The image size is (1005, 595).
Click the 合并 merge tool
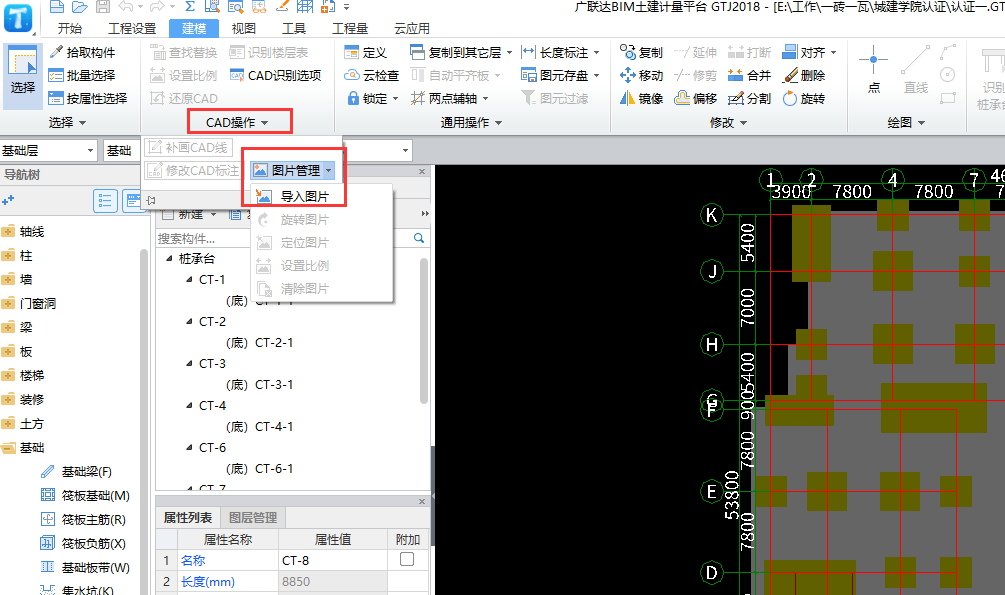tap(750, 76)
